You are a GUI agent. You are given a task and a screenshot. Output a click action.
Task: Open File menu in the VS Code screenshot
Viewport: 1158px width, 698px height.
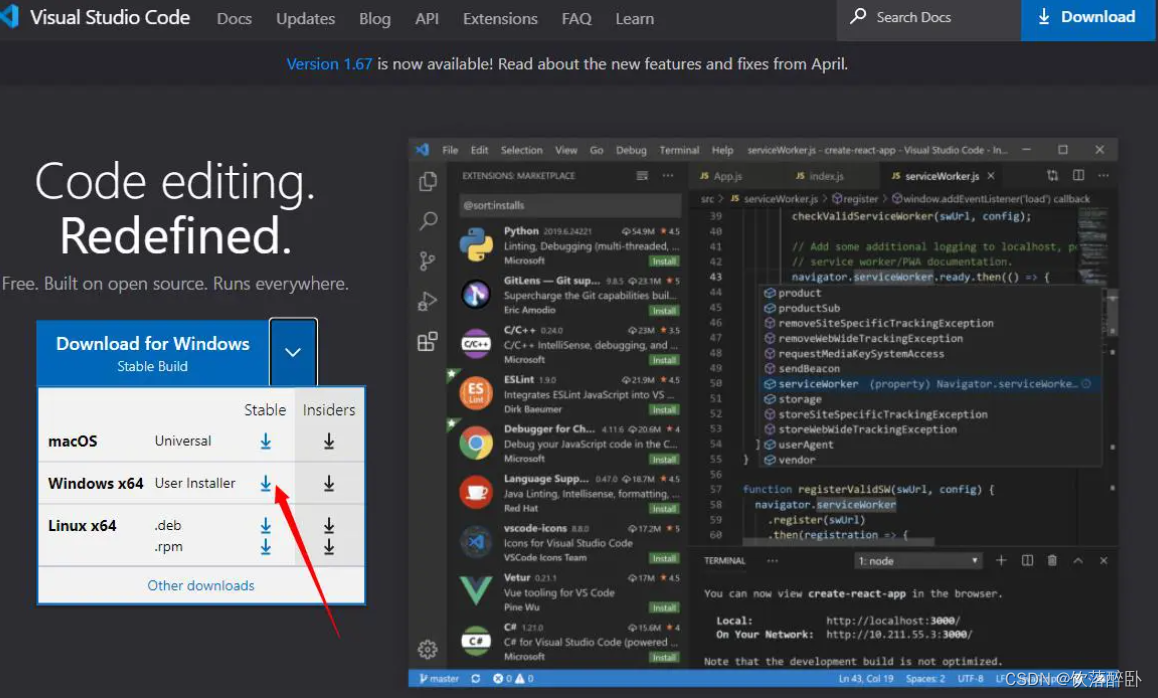[x=450, y=150]
